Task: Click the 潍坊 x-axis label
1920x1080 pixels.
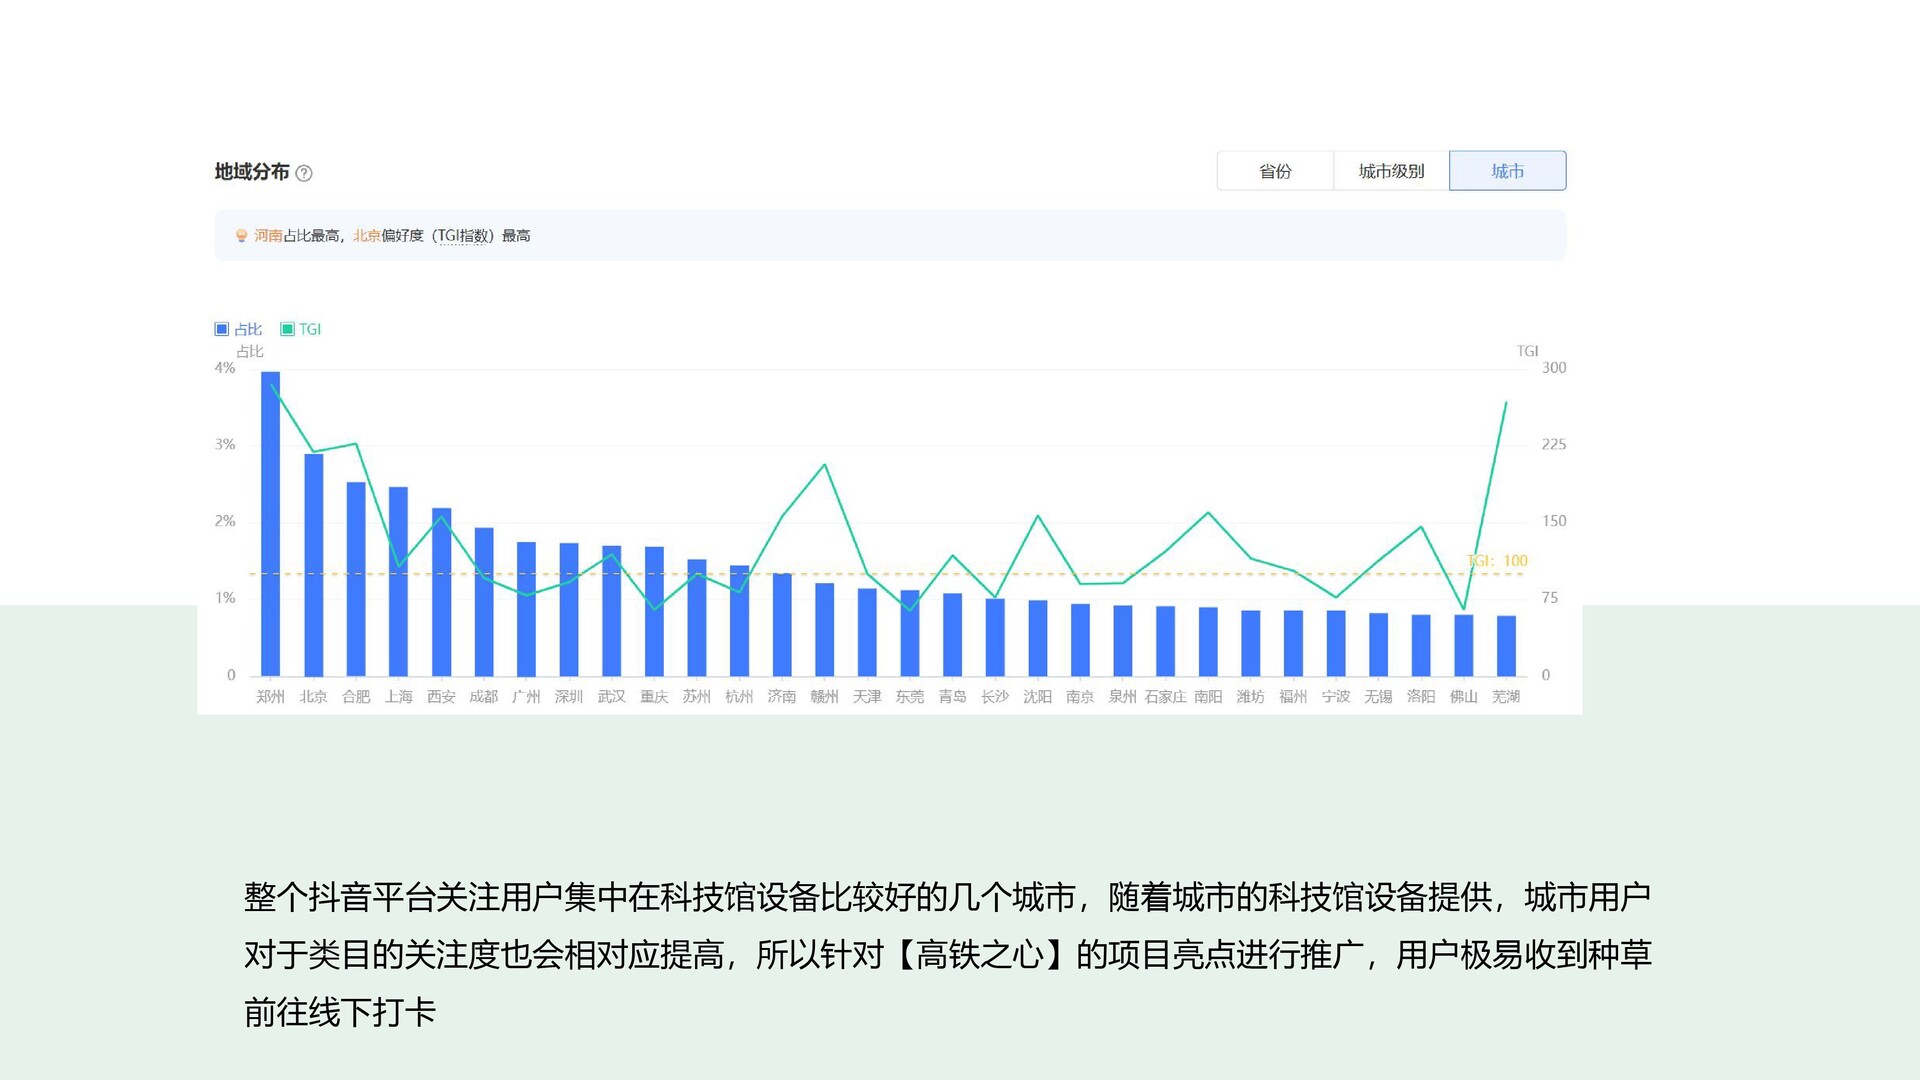Action: (1250, 696)
